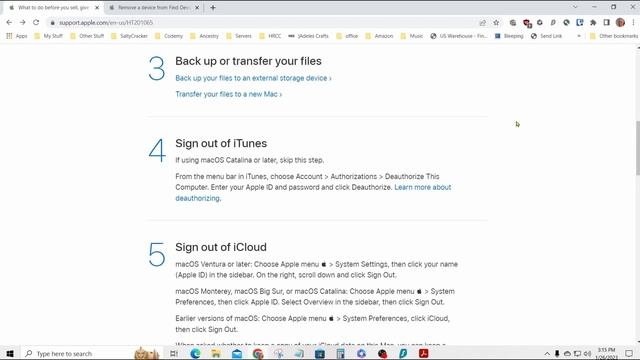Screen dimensions: 640x360
Task: Click the 'Sign out of iTunes' heading
Action: click(x=221, y=143)
